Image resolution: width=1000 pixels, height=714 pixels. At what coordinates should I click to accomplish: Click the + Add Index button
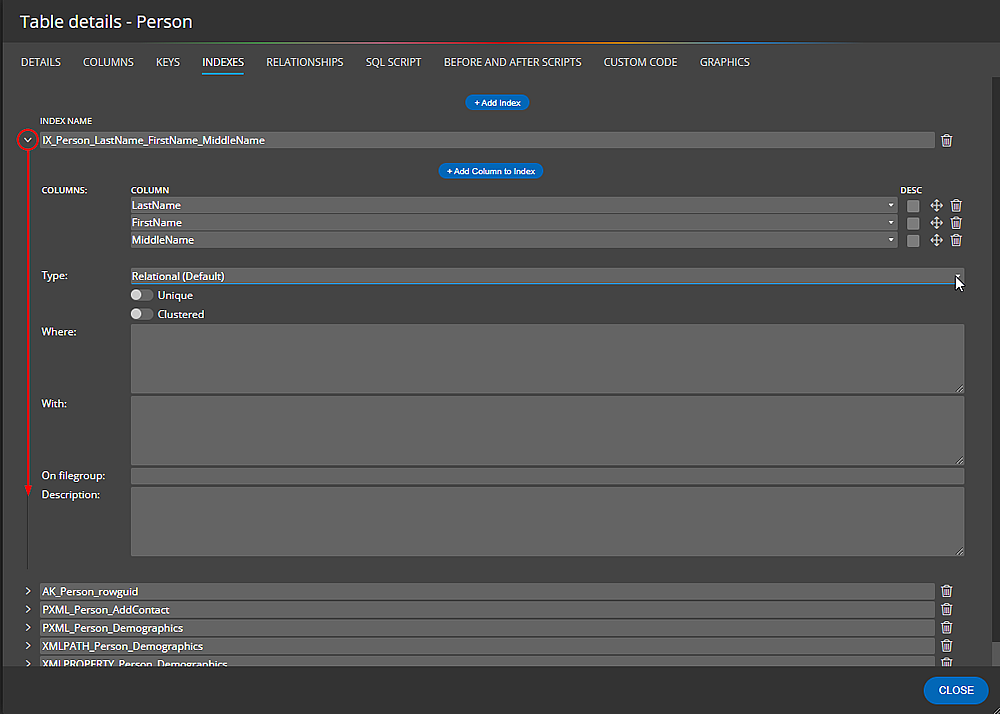(x=497, y=102)
